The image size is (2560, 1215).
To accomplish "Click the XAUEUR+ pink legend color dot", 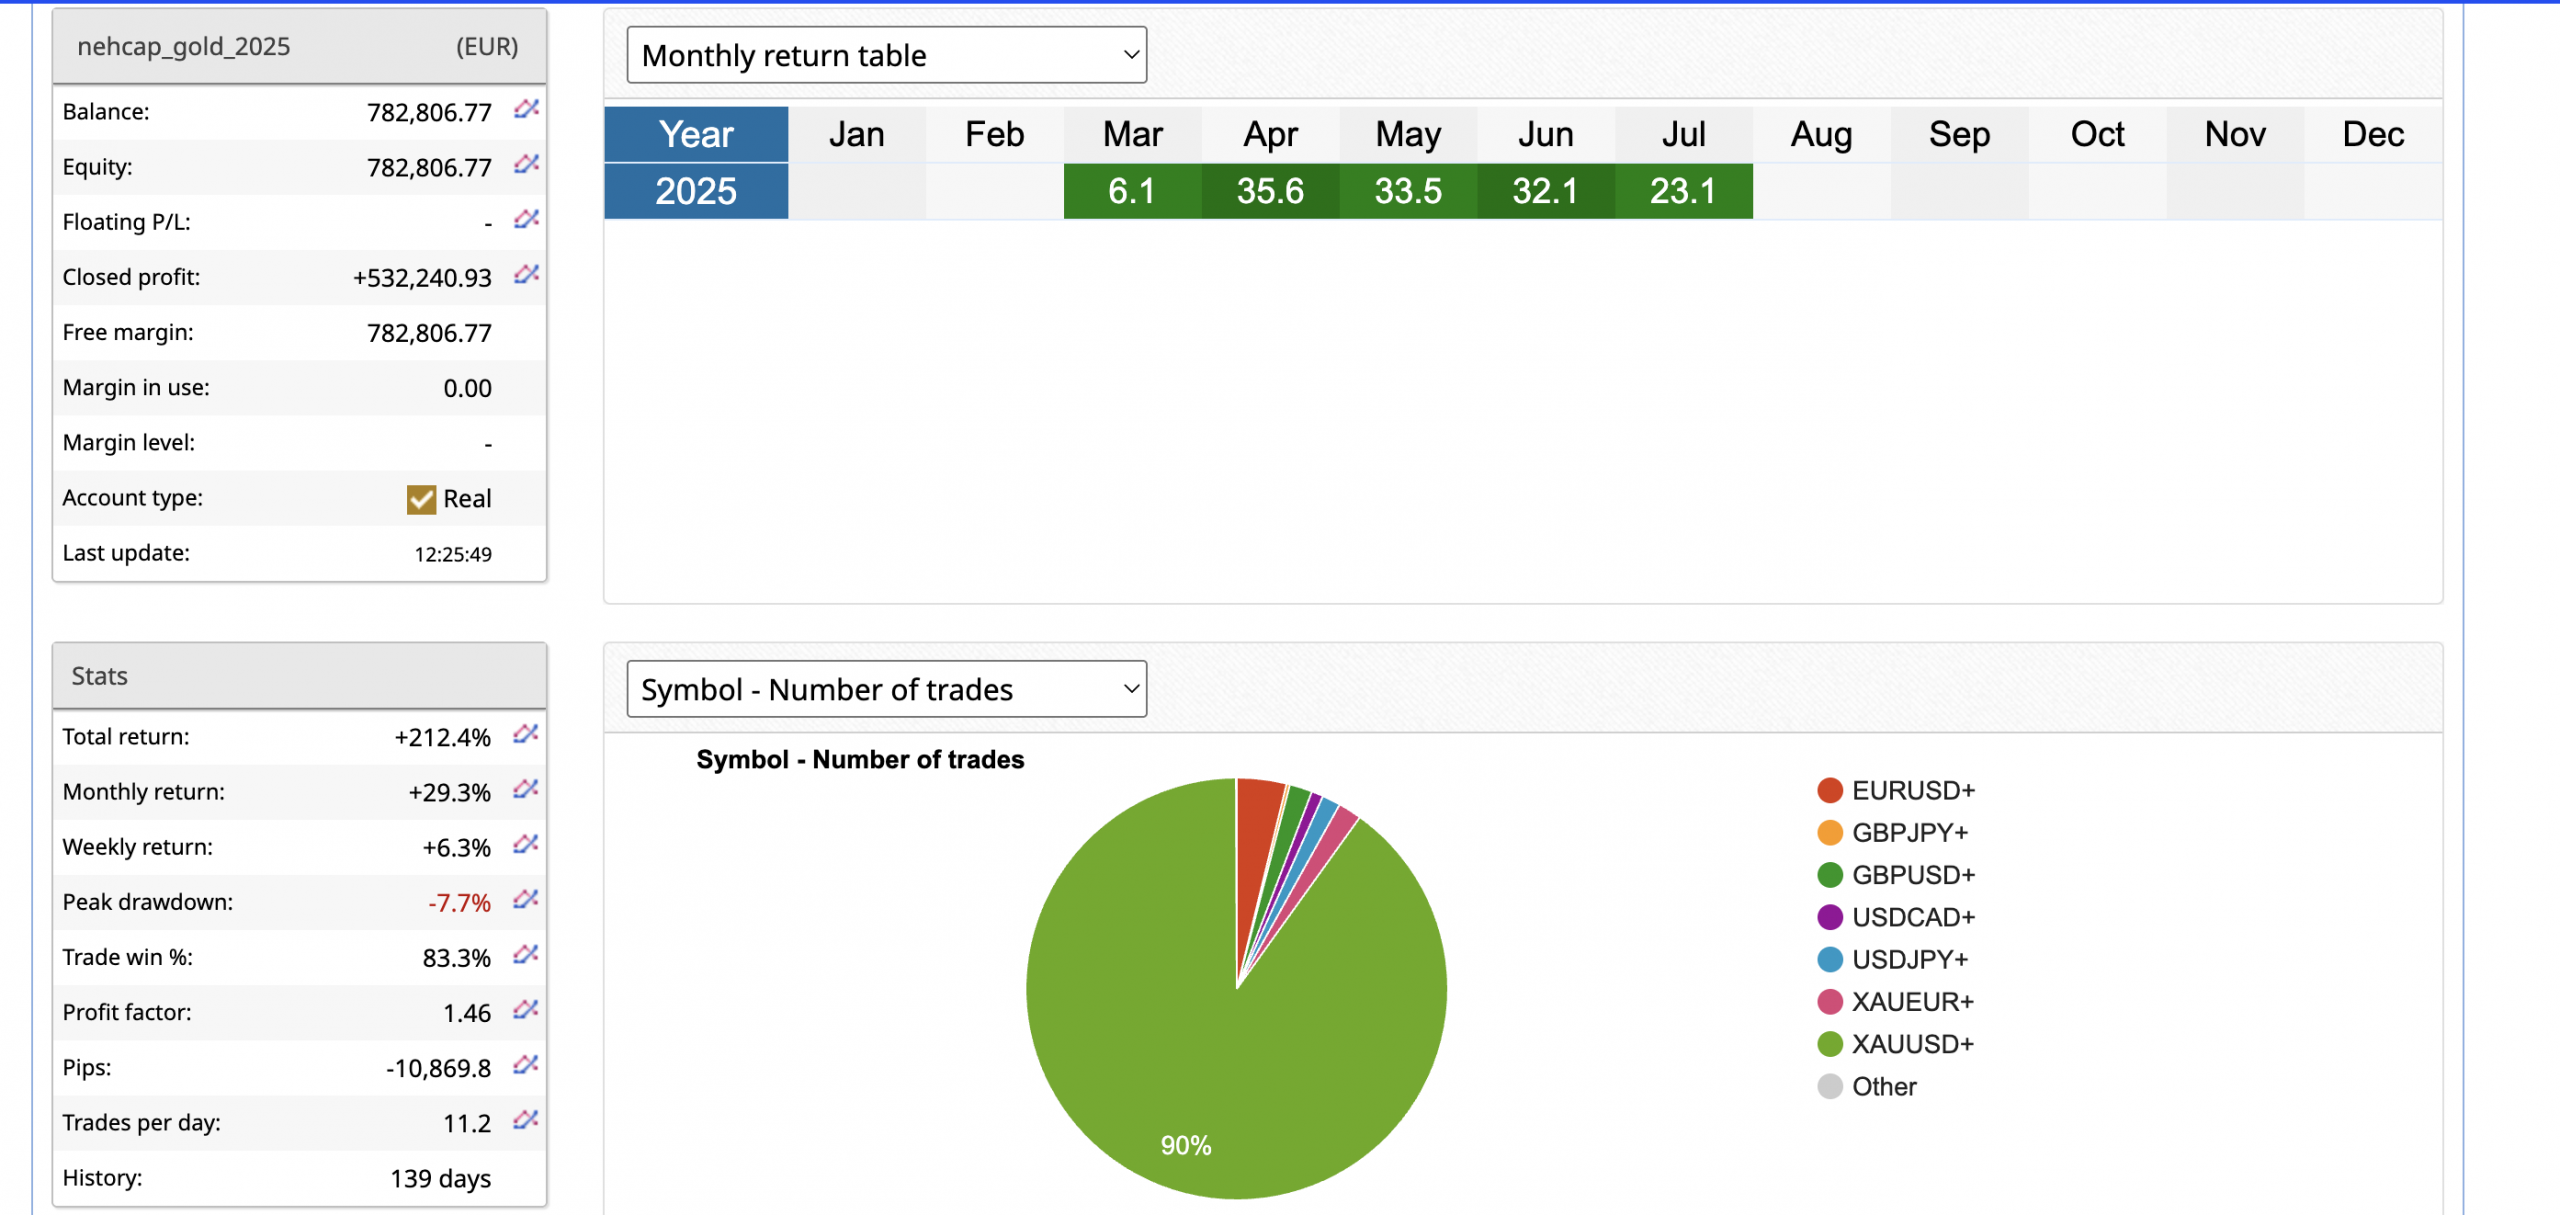I will [x=1829, y=1002].
